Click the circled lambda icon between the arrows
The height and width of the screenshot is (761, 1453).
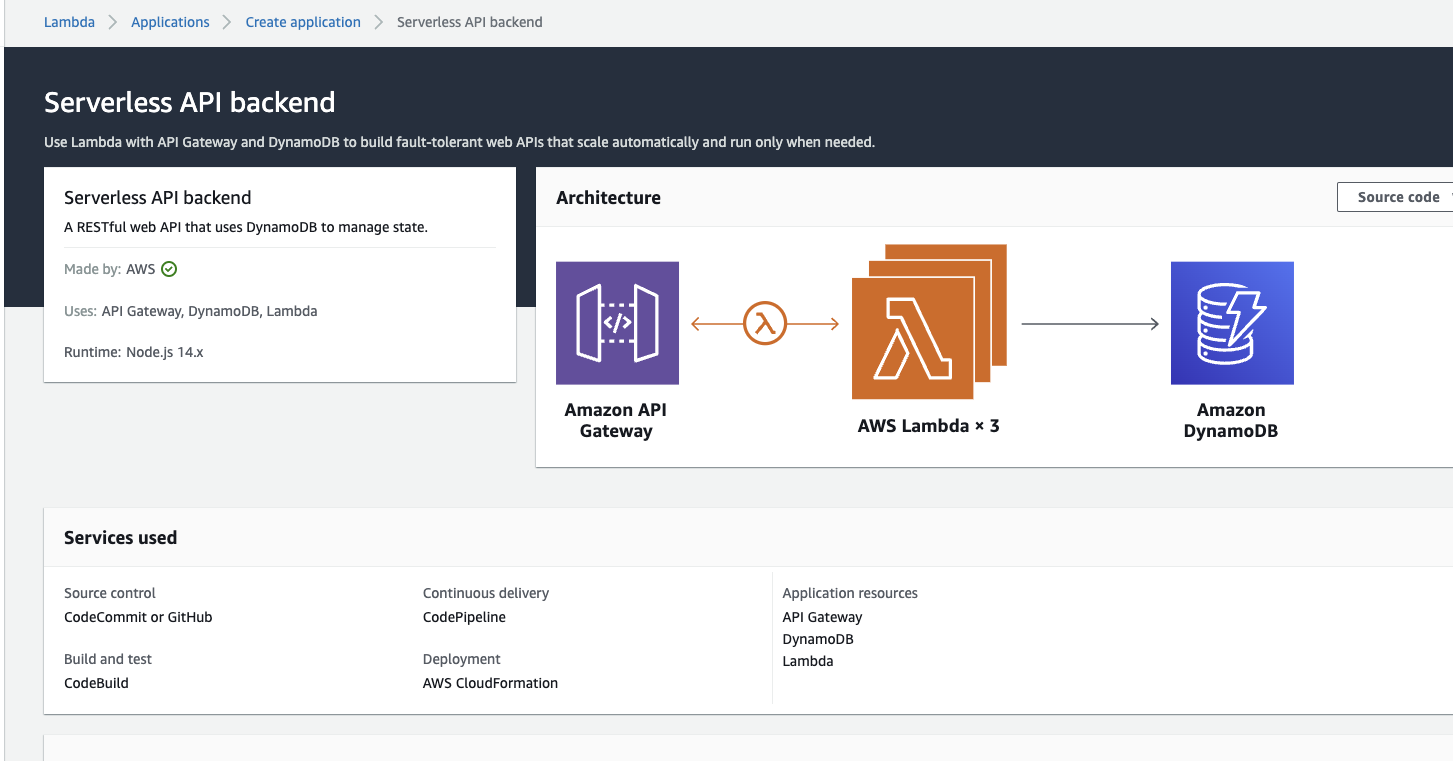(x=765, y=323)
